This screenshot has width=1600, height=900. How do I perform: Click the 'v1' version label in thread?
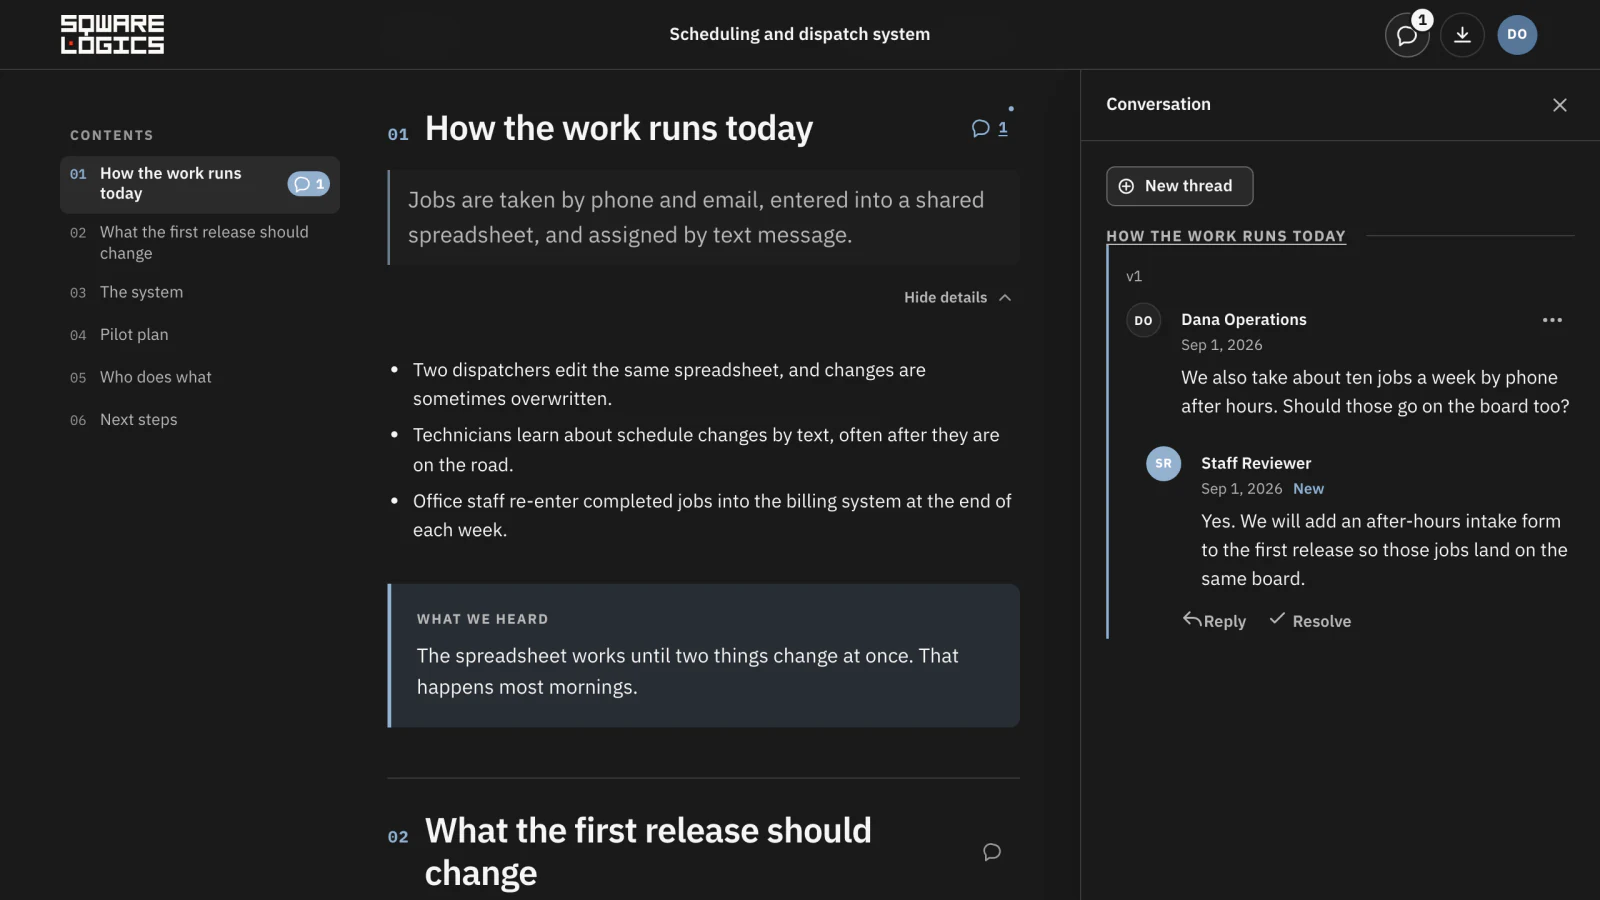click(x=1134, y=276)
